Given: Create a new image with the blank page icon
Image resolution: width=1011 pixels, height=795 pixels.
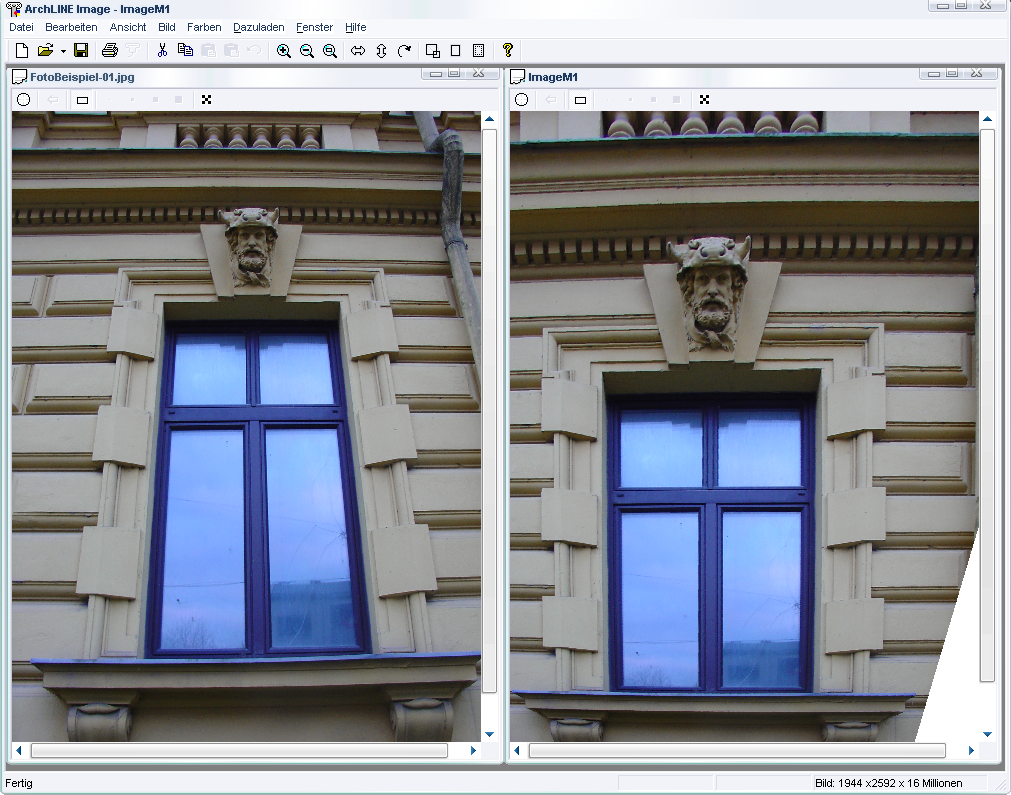Looking at the screenshot, I should [x=22, y=50].
